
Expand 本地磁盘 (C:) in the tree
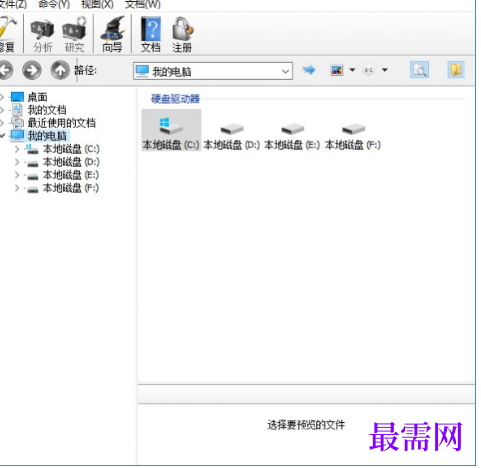click(x=17, y=149)
